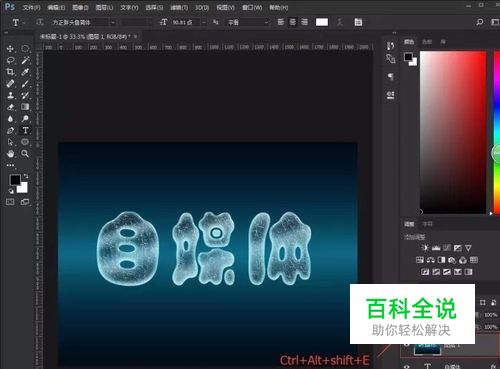Screen dimensions: 500x369
Task: Click the toolbox foreground color swatch
Action: (x=15, y=180)
